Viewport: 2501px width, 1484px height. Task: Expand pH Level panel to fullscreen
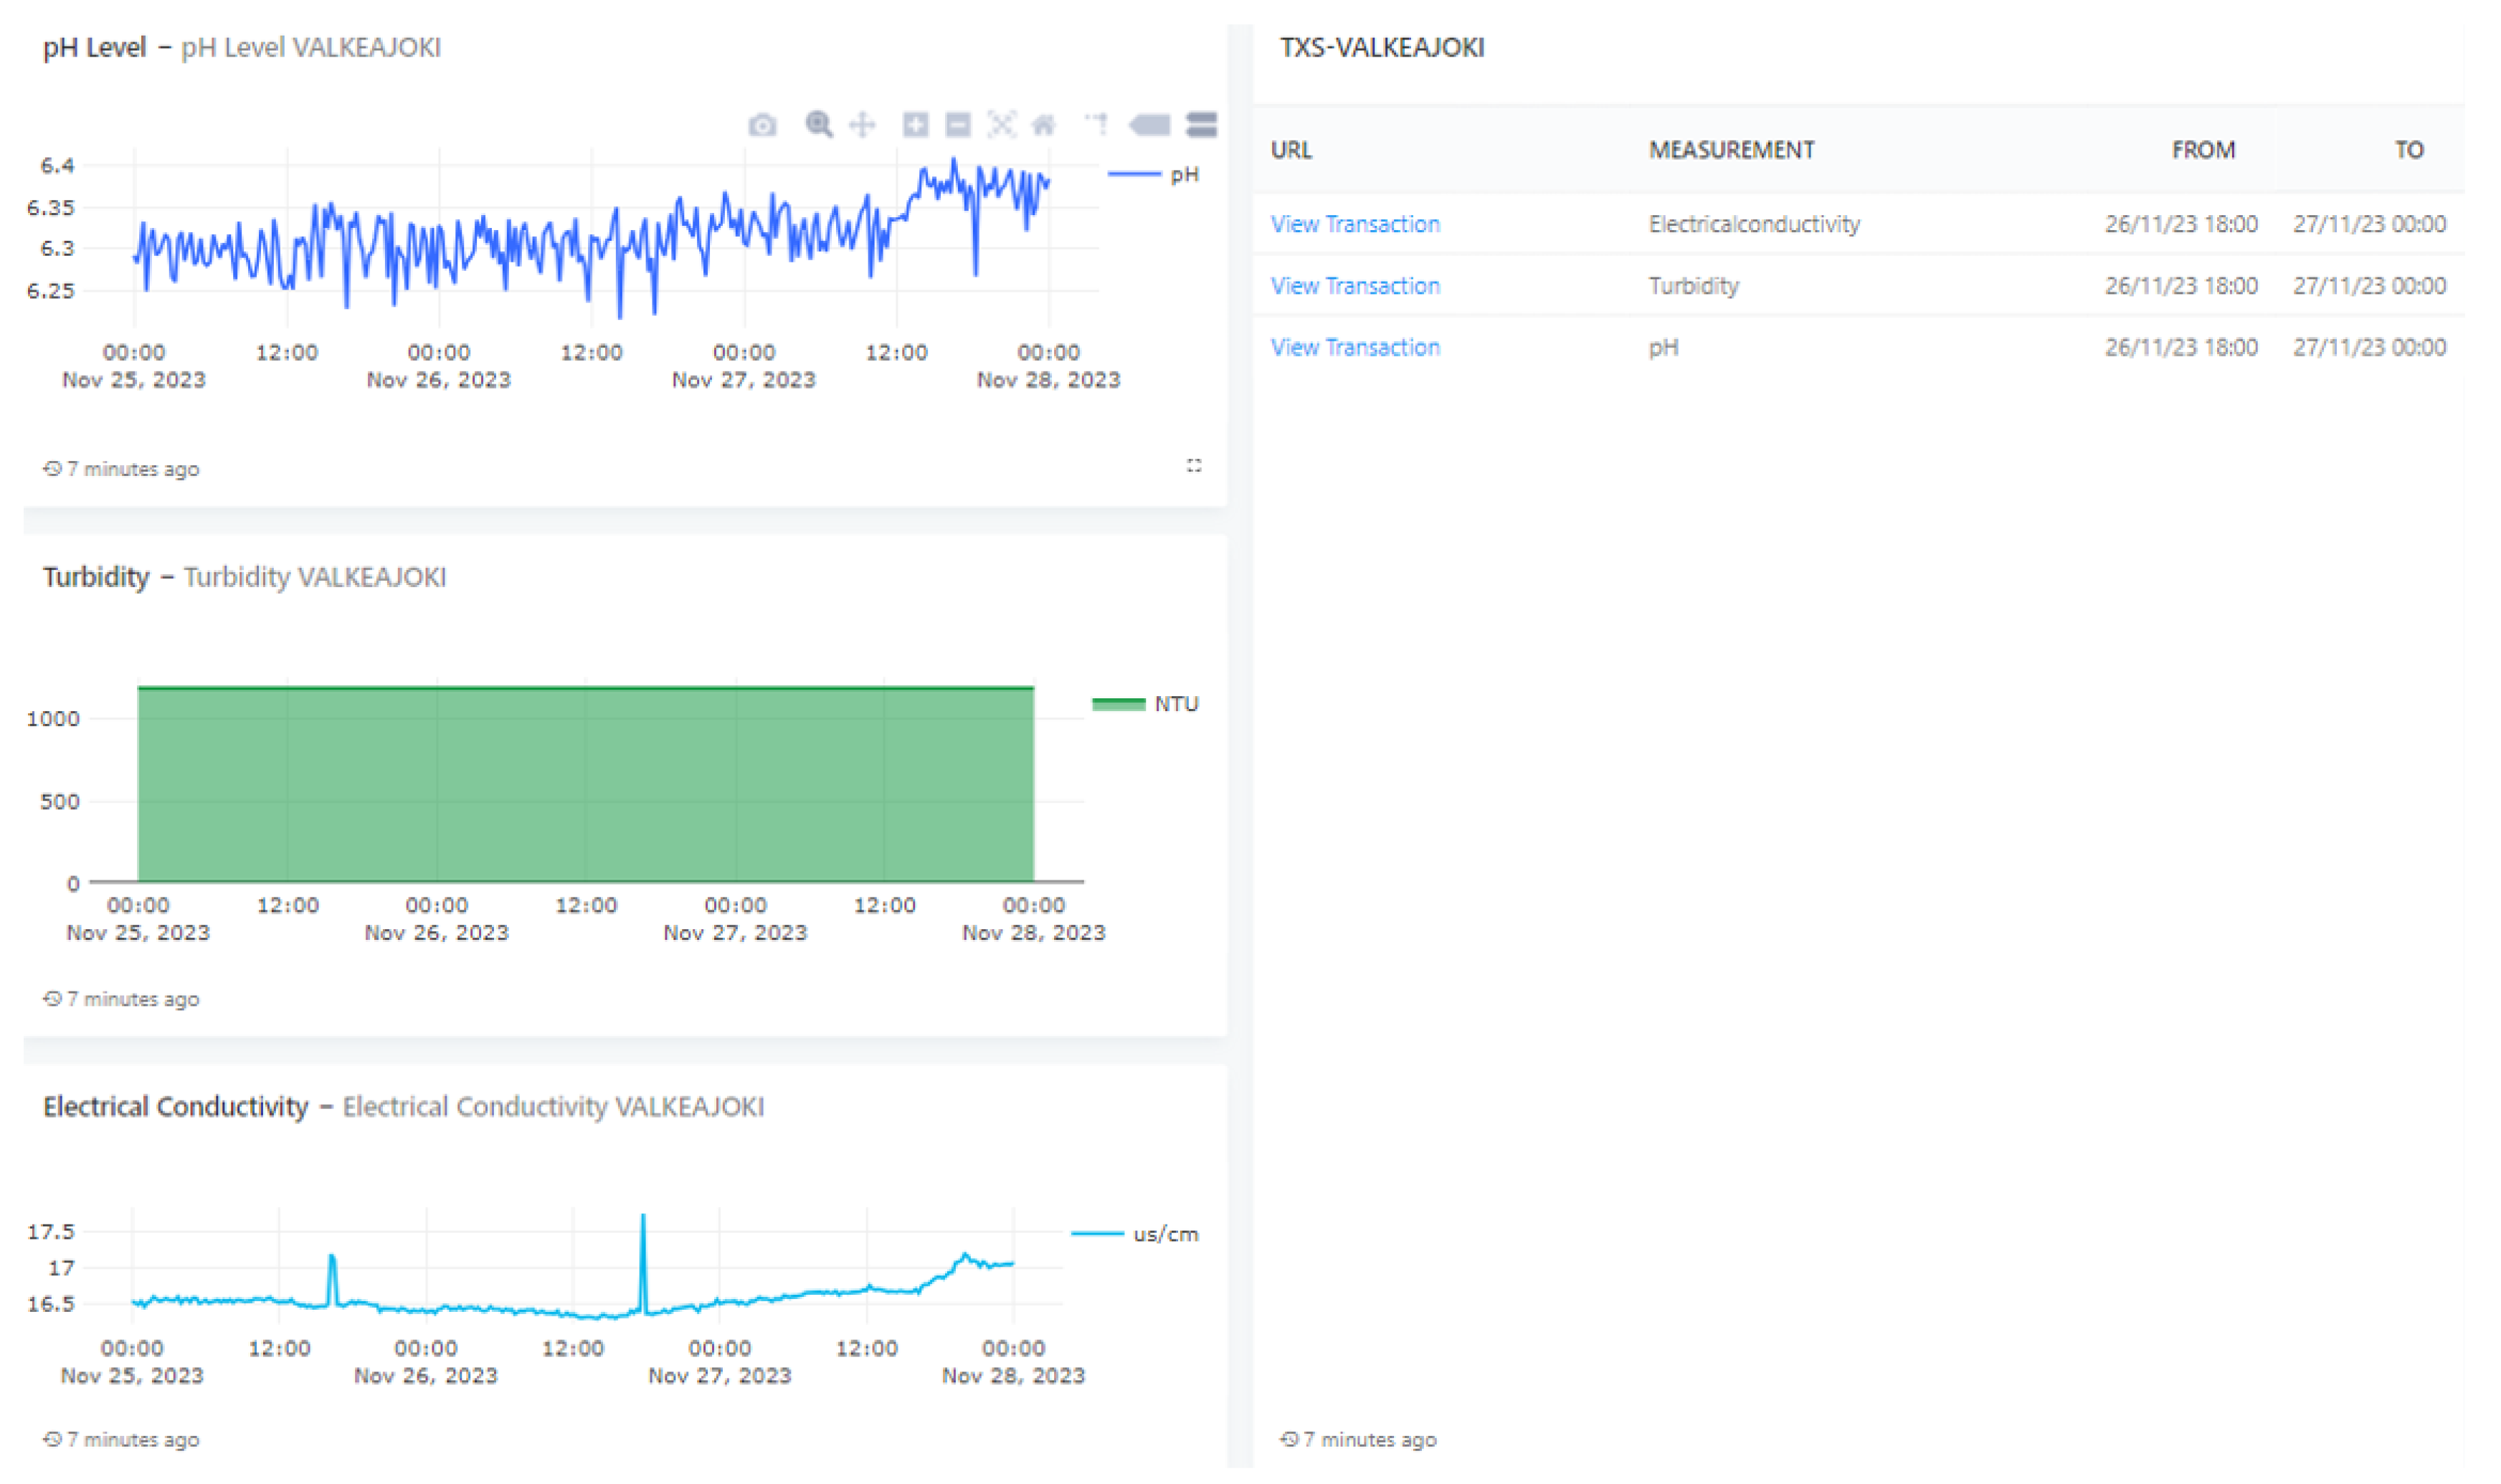tap(1194, 466)
